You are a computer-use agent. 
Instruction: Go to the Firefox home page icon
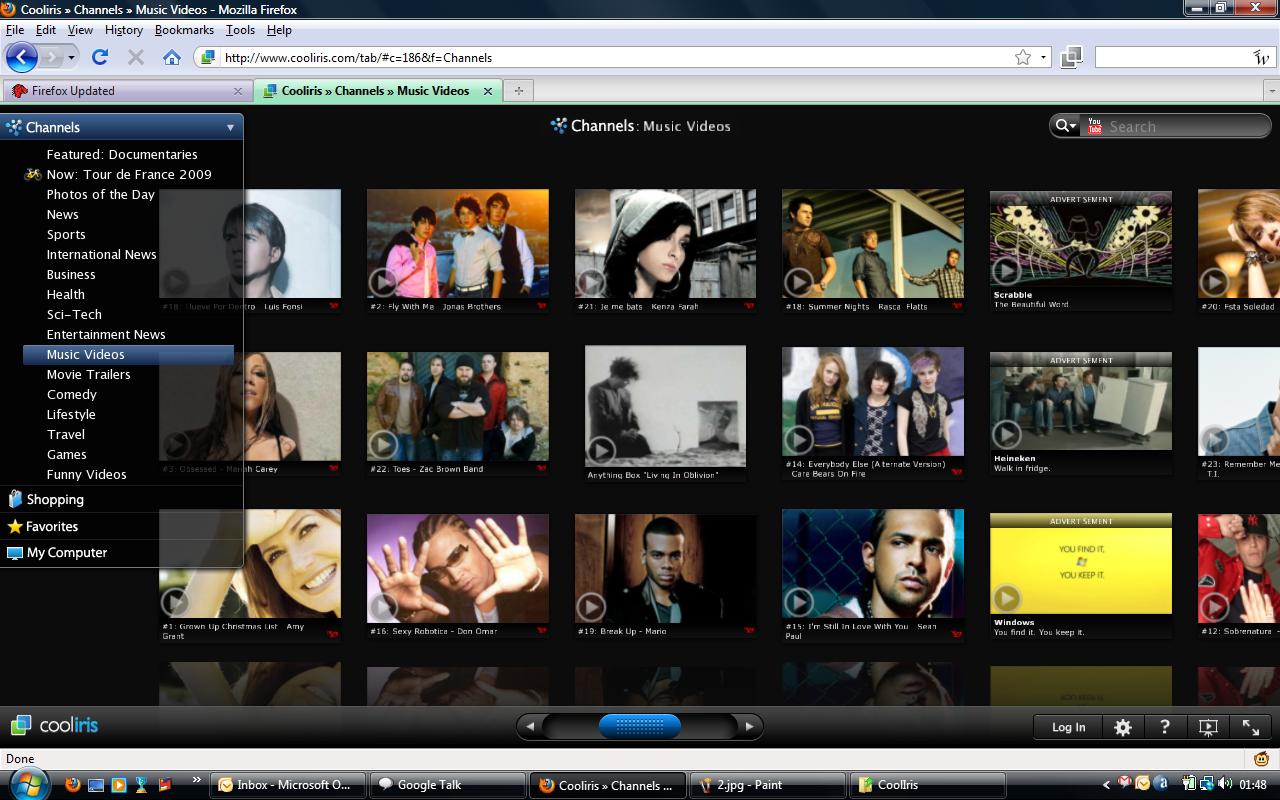[172, 57]
